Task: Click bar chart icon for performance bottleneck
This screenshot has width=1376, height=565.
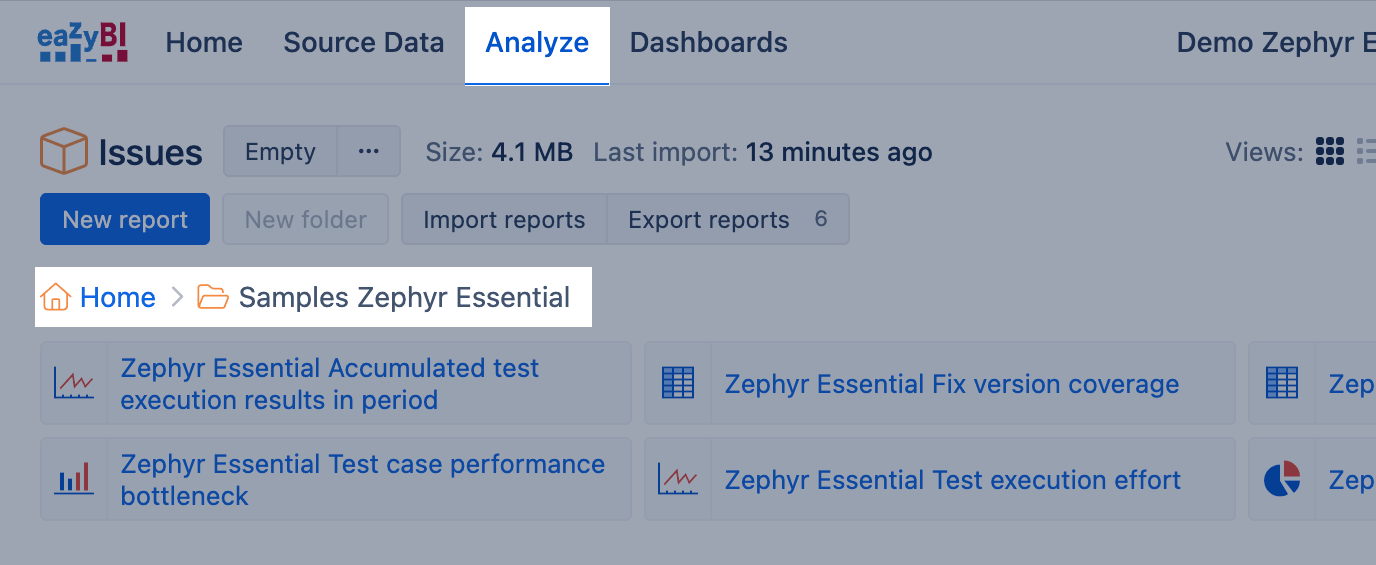Action: pos(75,479)
